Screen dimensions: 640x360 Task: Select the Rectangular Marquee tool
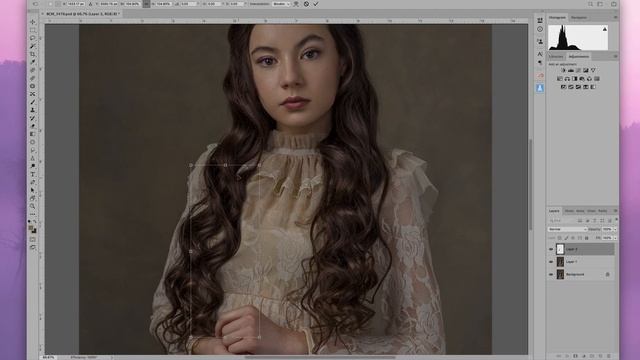point(33,30)
